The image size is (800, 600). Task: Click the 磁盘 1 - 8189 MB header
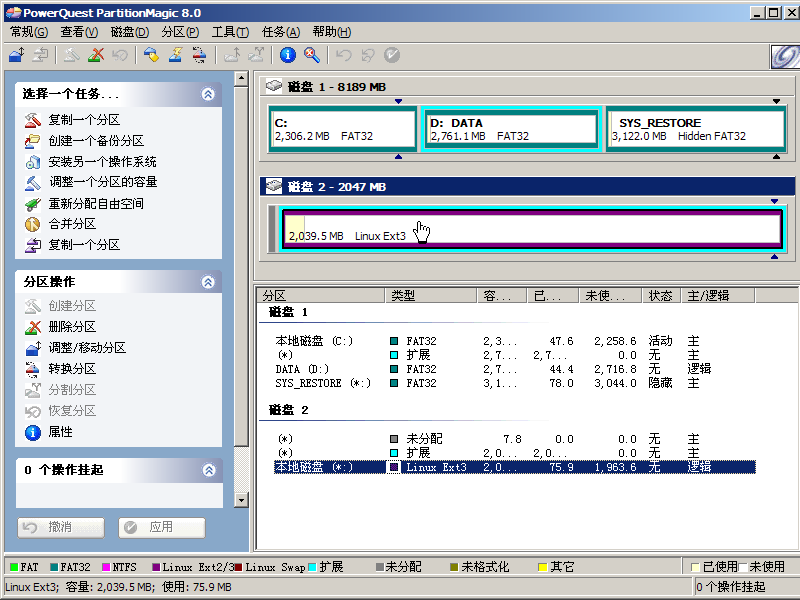(x=528, y=87)
